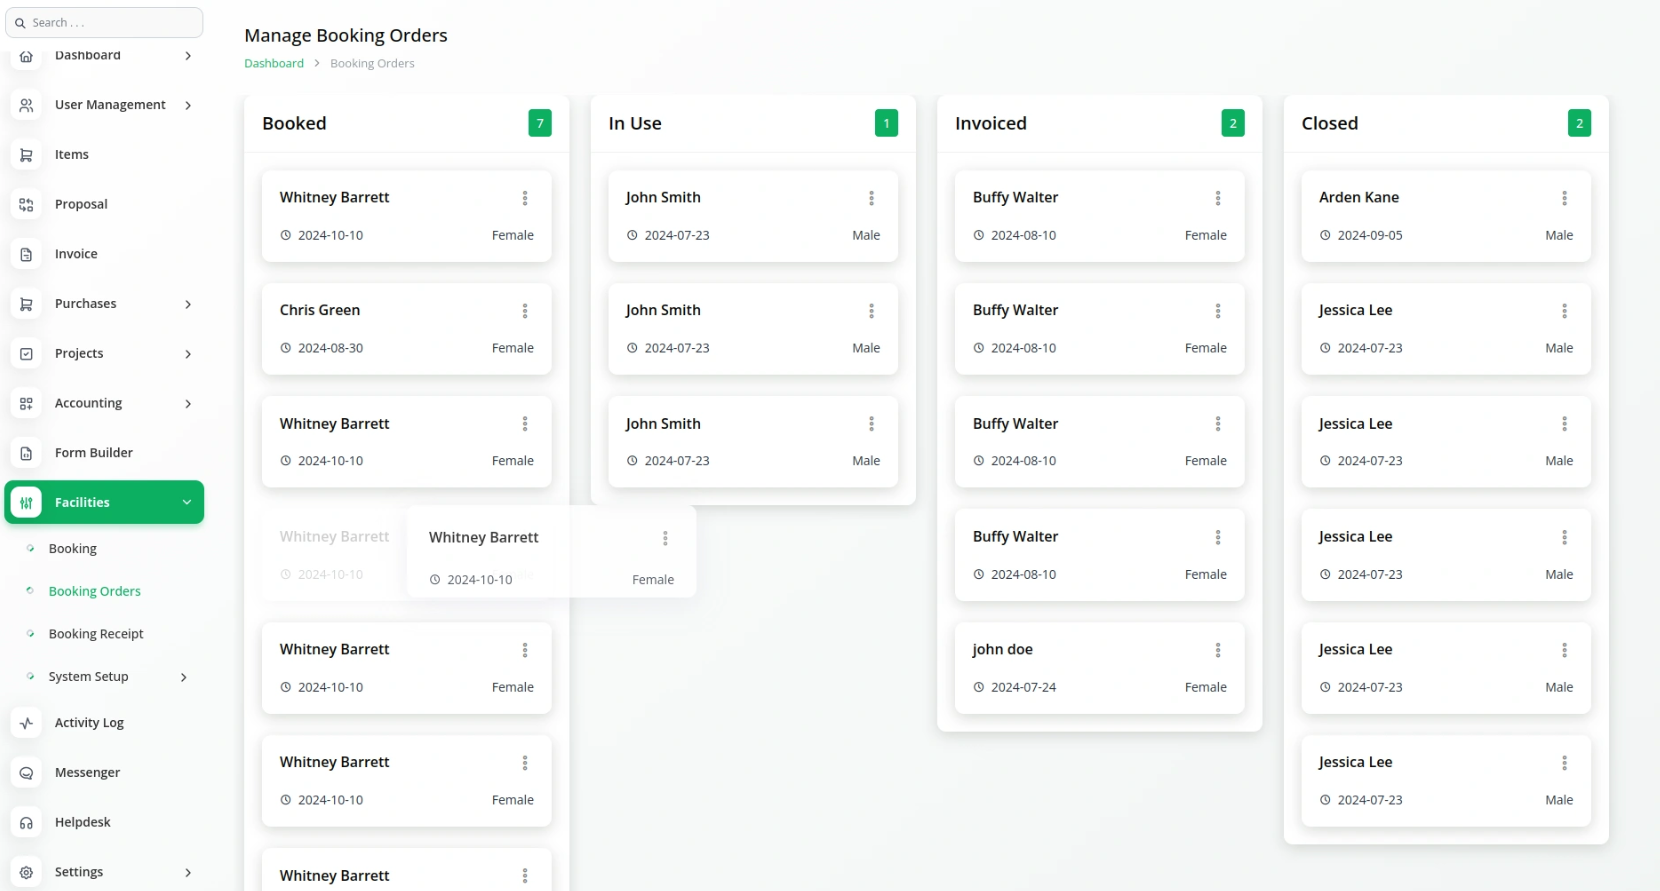Open kebab menu on first Jessica Lee card
This screenshot has width=1660, height=891.
tap(1565, 311)
